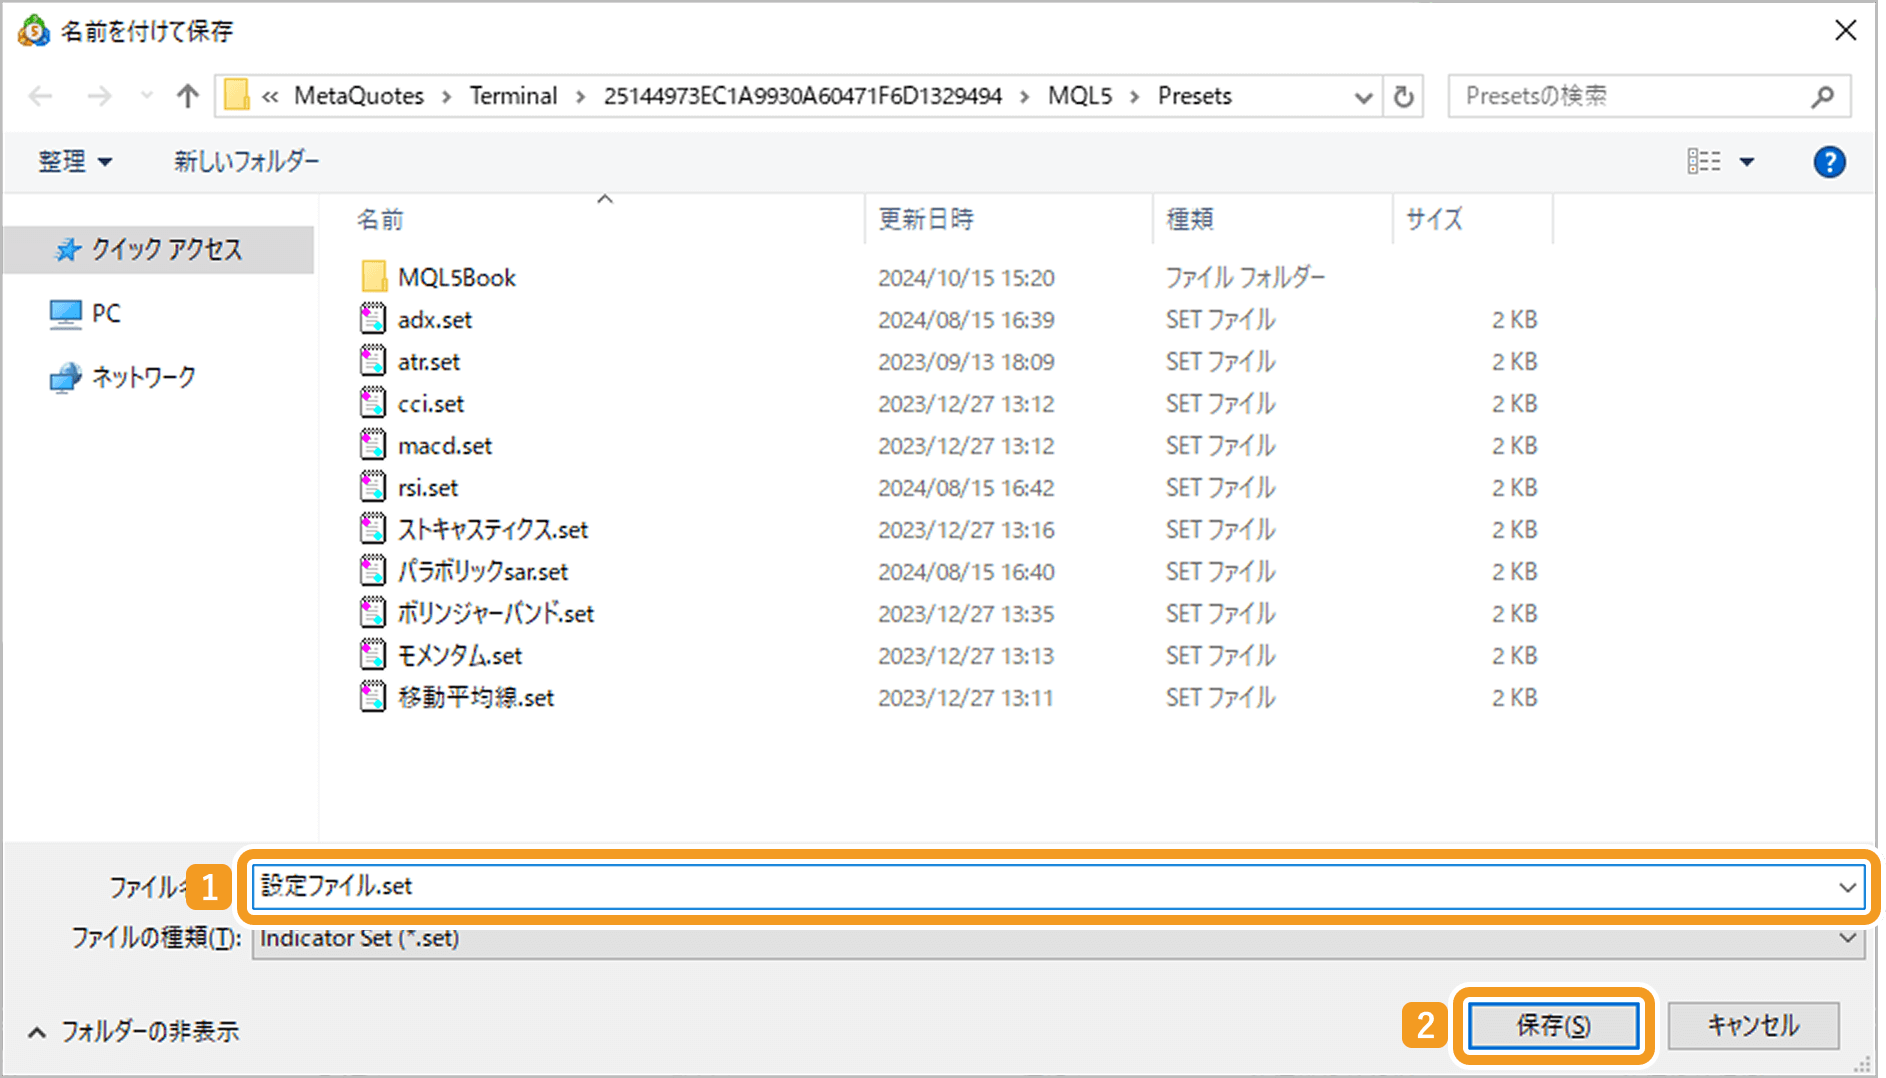Screen dimensions: 1886x1078
Task: Collapse folders with フォルダーの非表示
Action: [x=134, y=1031]
